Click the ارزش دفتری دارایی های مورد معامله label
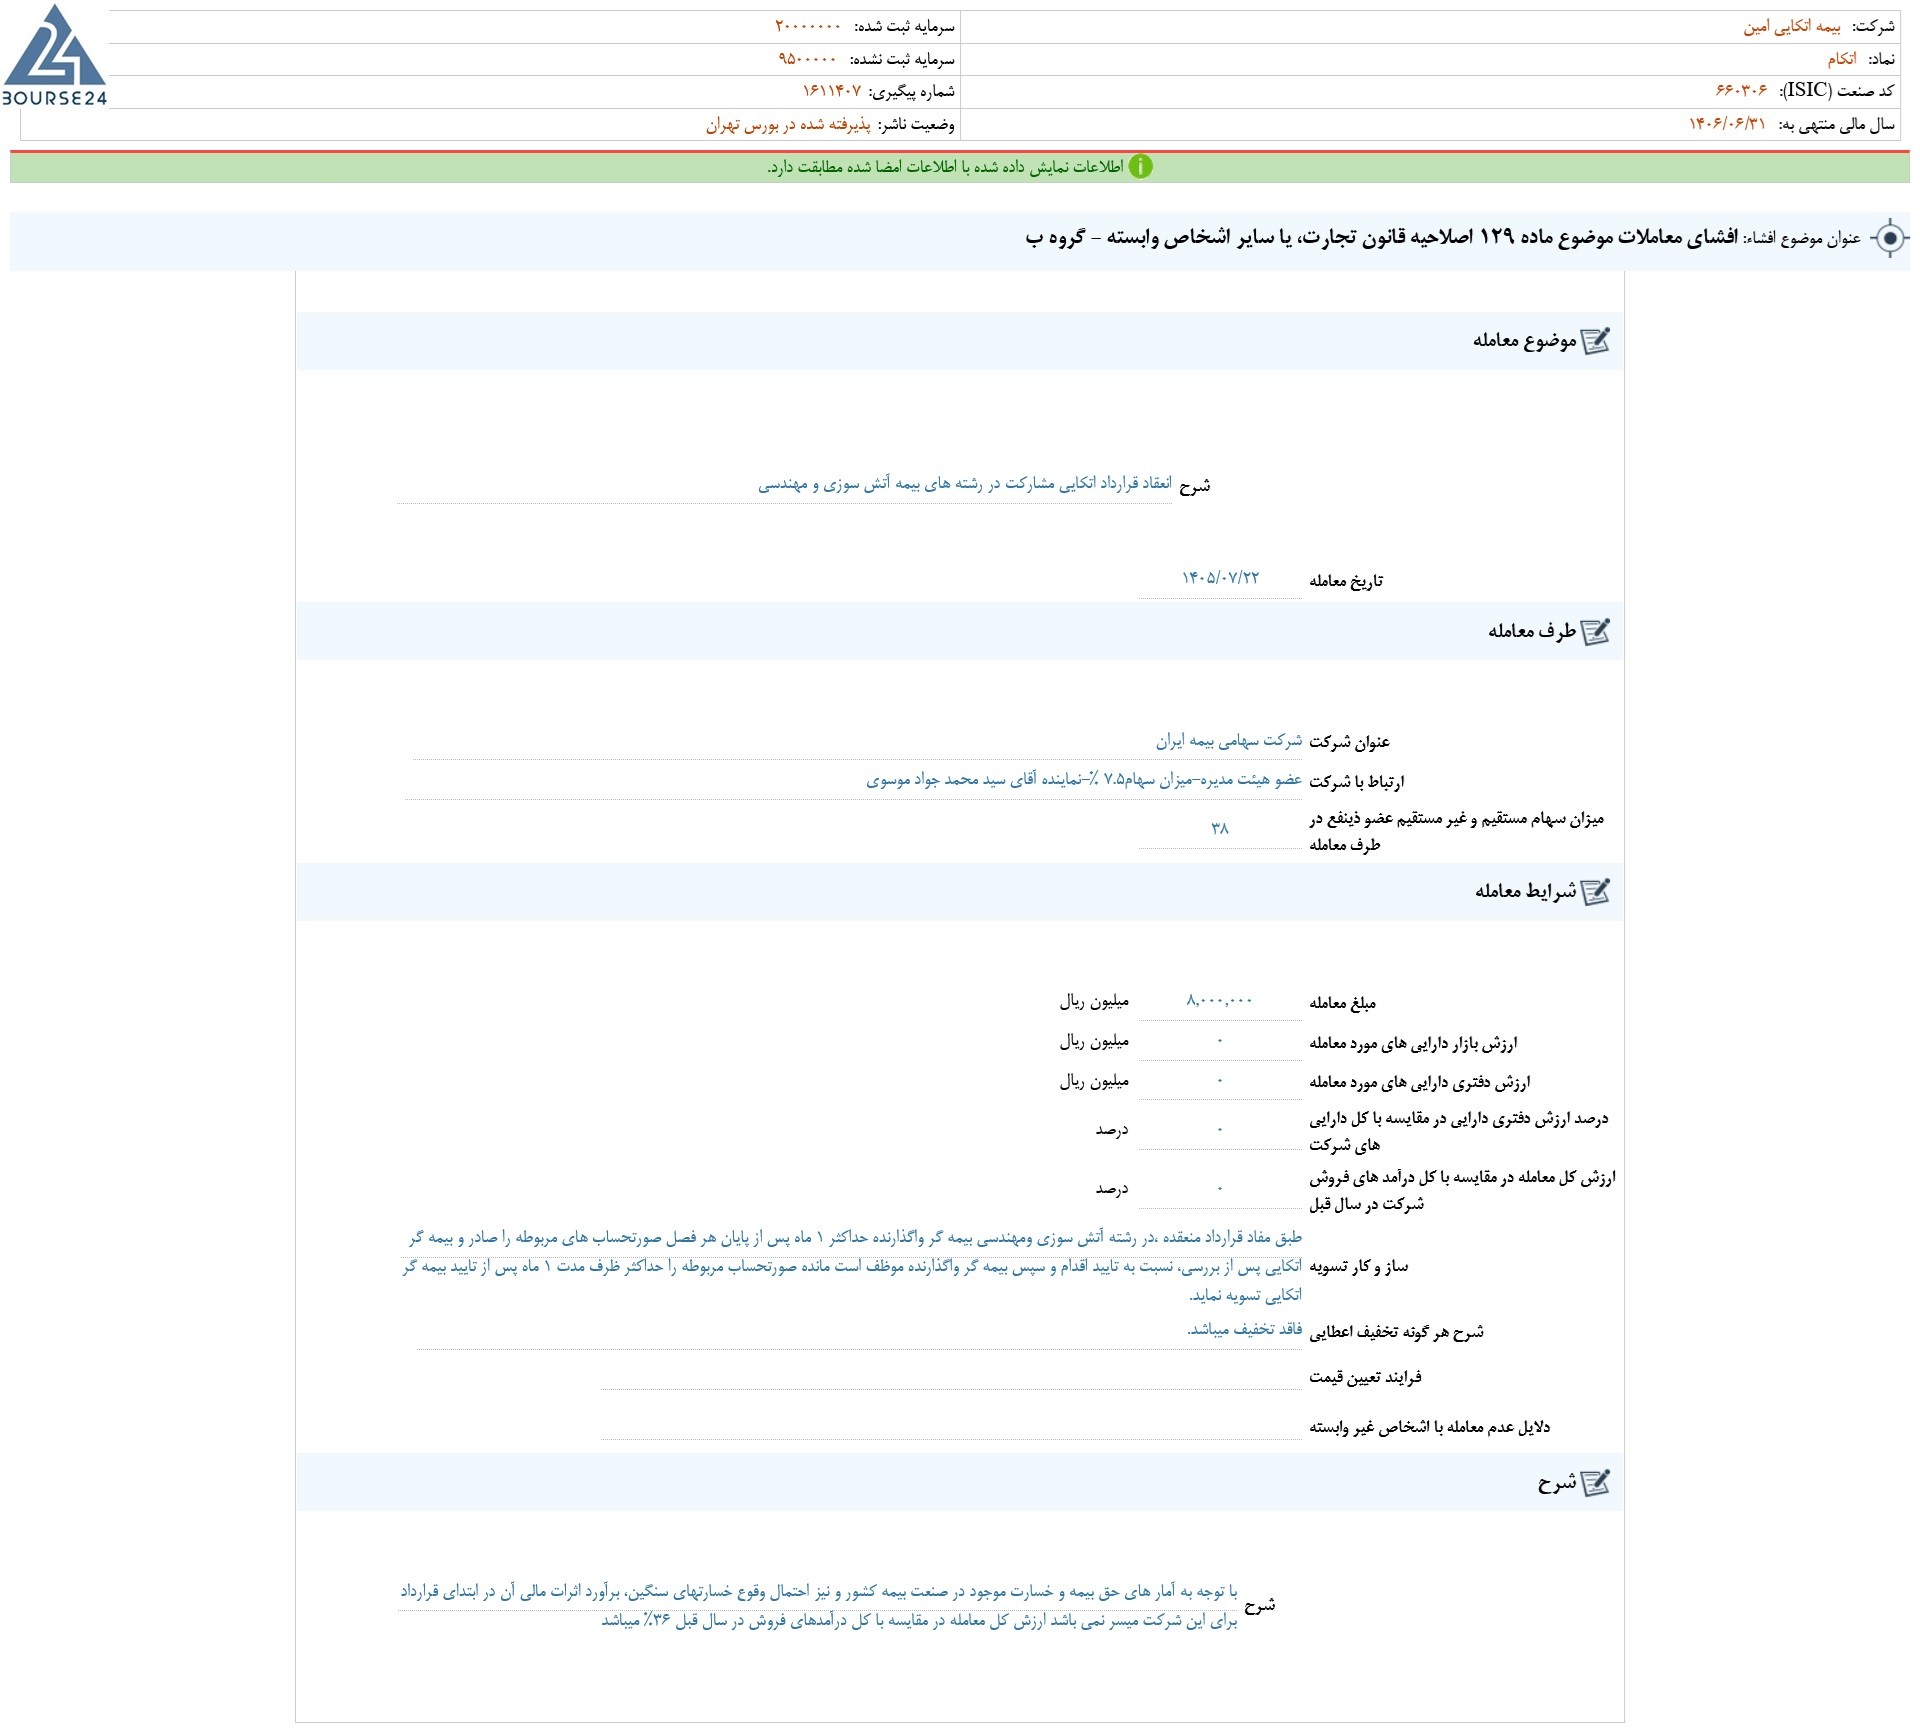Screen dimensions: 1920x1732 point(1419,1082)
